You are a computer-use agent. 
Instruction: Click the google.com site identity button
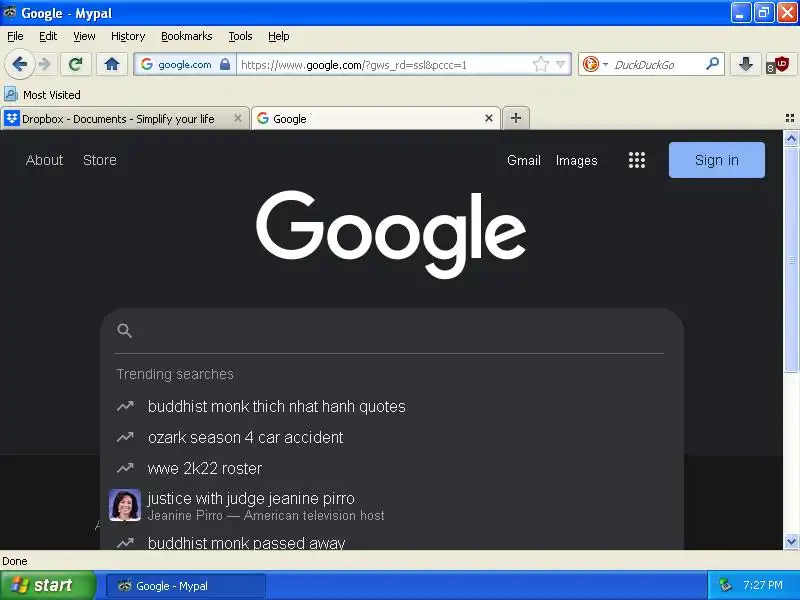click(185, 64)
